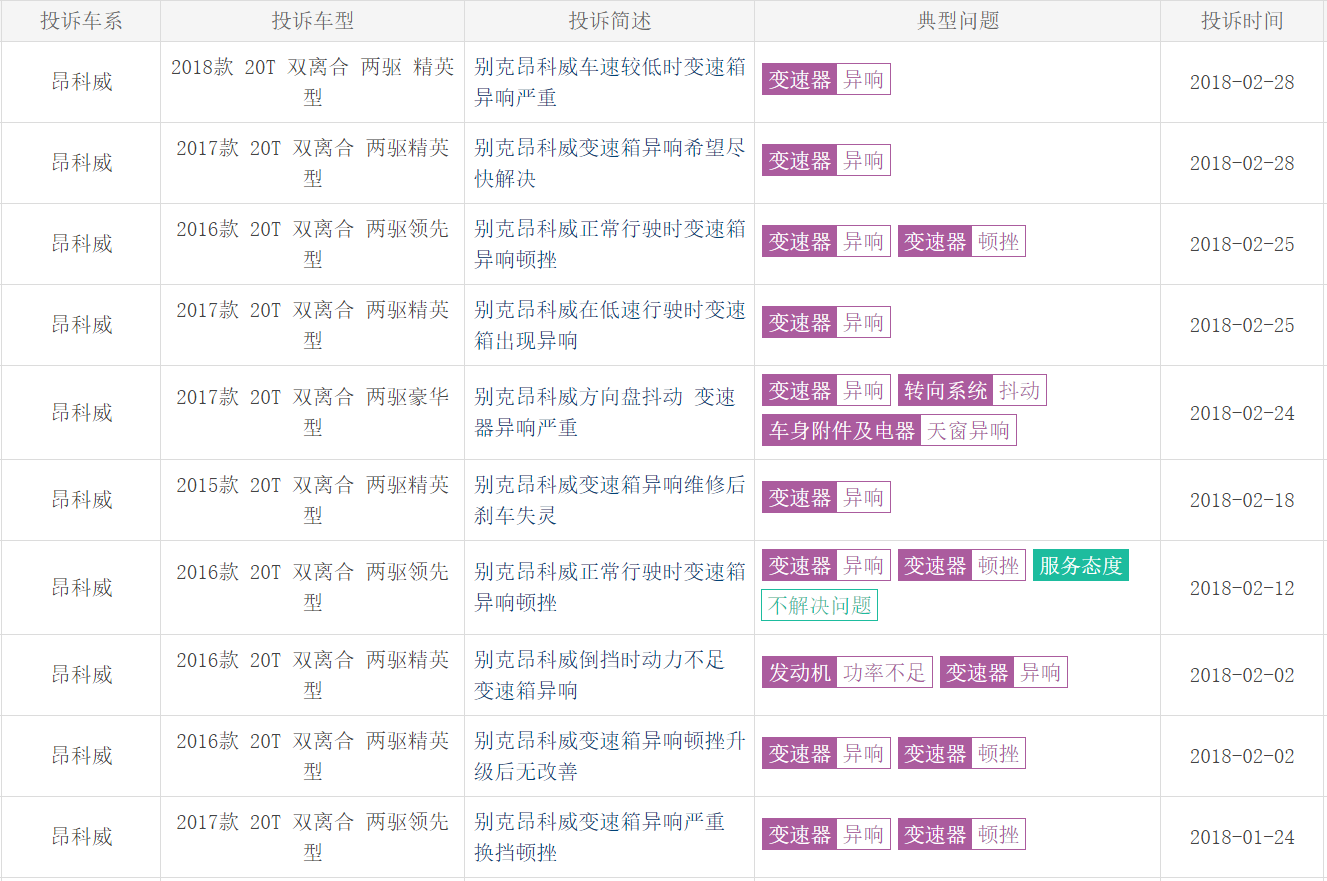This screenshot has height=881, width=1327.
Task: Click 变速器 异响 tag in 低速行驶时 row
Action: (826, 322)
